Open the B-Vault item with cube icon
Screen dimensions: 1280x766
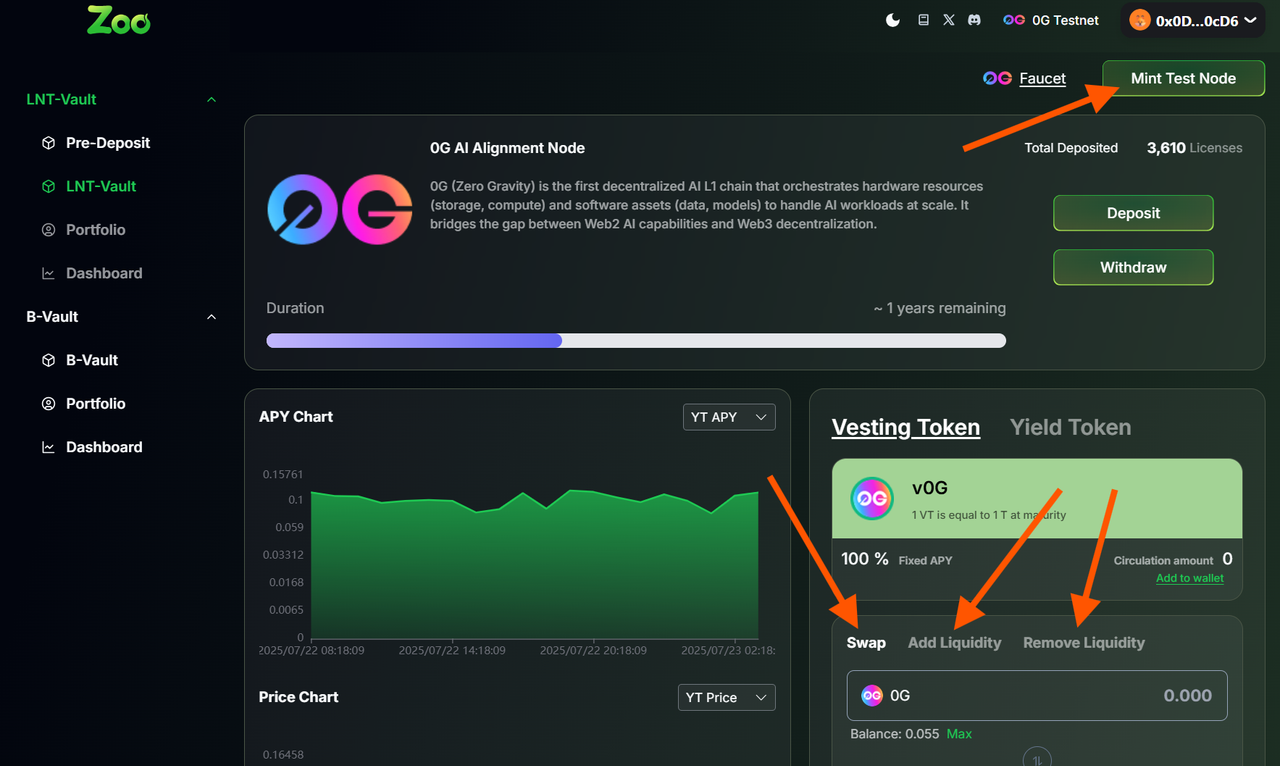(x=80, y=360)
